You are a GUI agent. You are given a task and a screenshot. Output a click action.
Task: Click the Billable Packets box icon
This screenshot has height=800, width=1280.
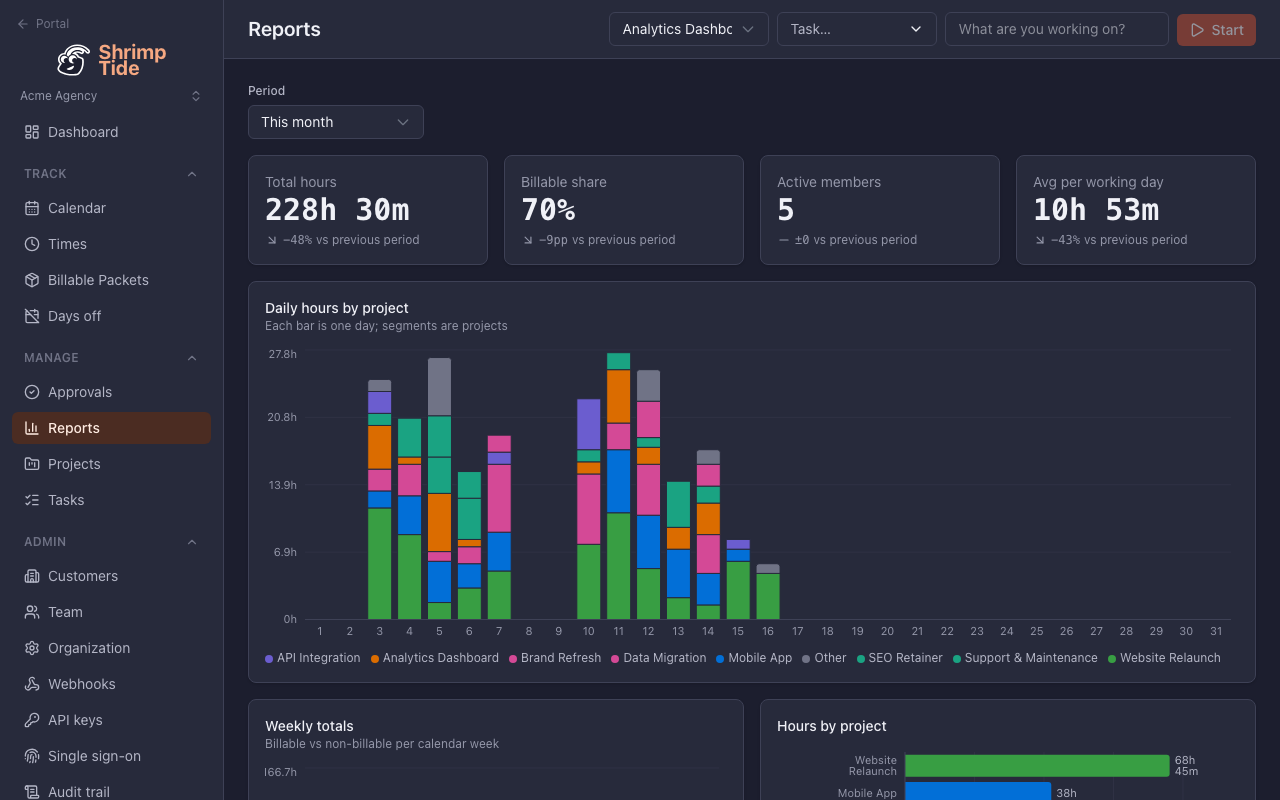tap(32, 280)
